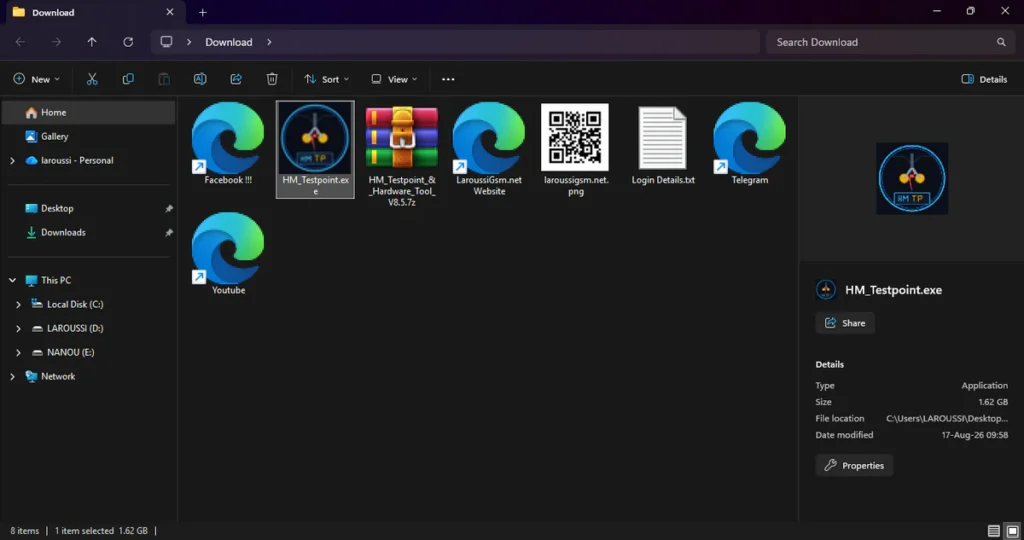Click the 8 items status bar text
Image resolution: width=1024 pixels, height=540 pixels.
click(25, 531)
